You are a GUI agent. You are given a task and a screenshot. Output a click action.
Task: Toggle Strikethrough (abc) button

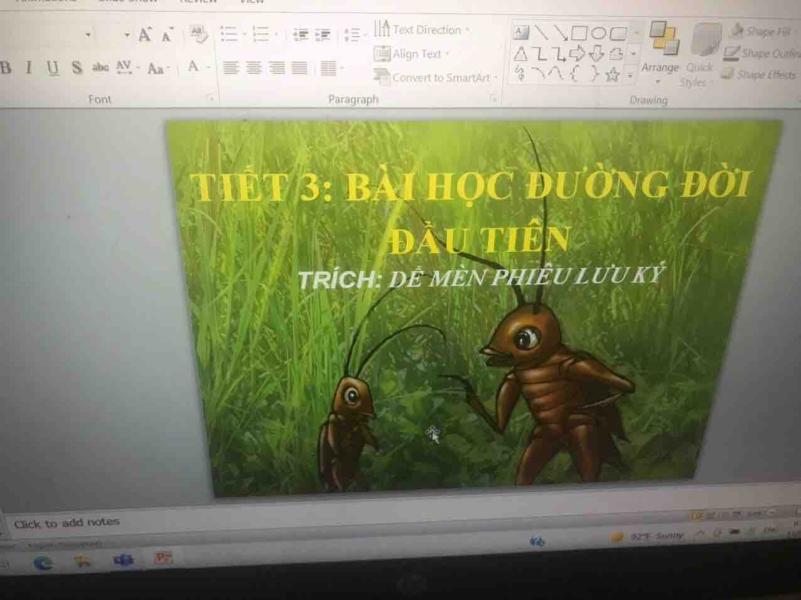tap(100, 67)
